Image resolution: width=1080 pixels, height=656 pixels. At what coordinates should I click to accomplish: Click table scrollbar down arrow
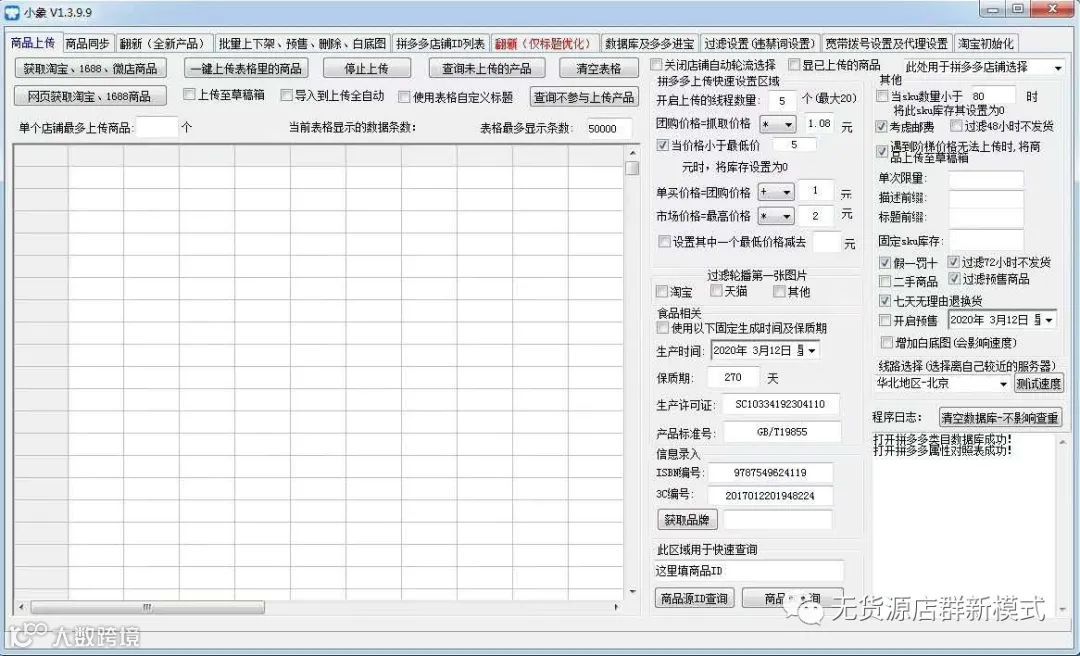tap(632, 592)
